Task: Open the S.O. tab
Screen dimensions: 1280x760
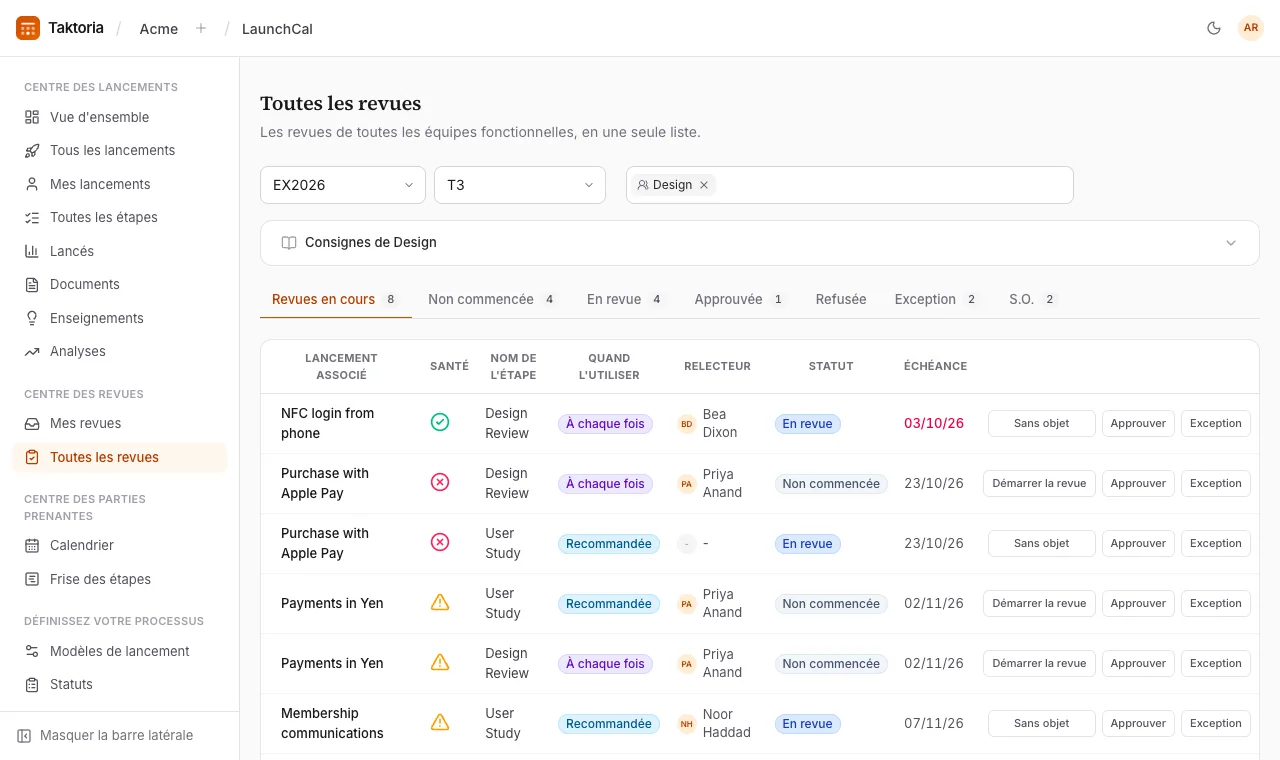Action: click(x=1033, y=299)
